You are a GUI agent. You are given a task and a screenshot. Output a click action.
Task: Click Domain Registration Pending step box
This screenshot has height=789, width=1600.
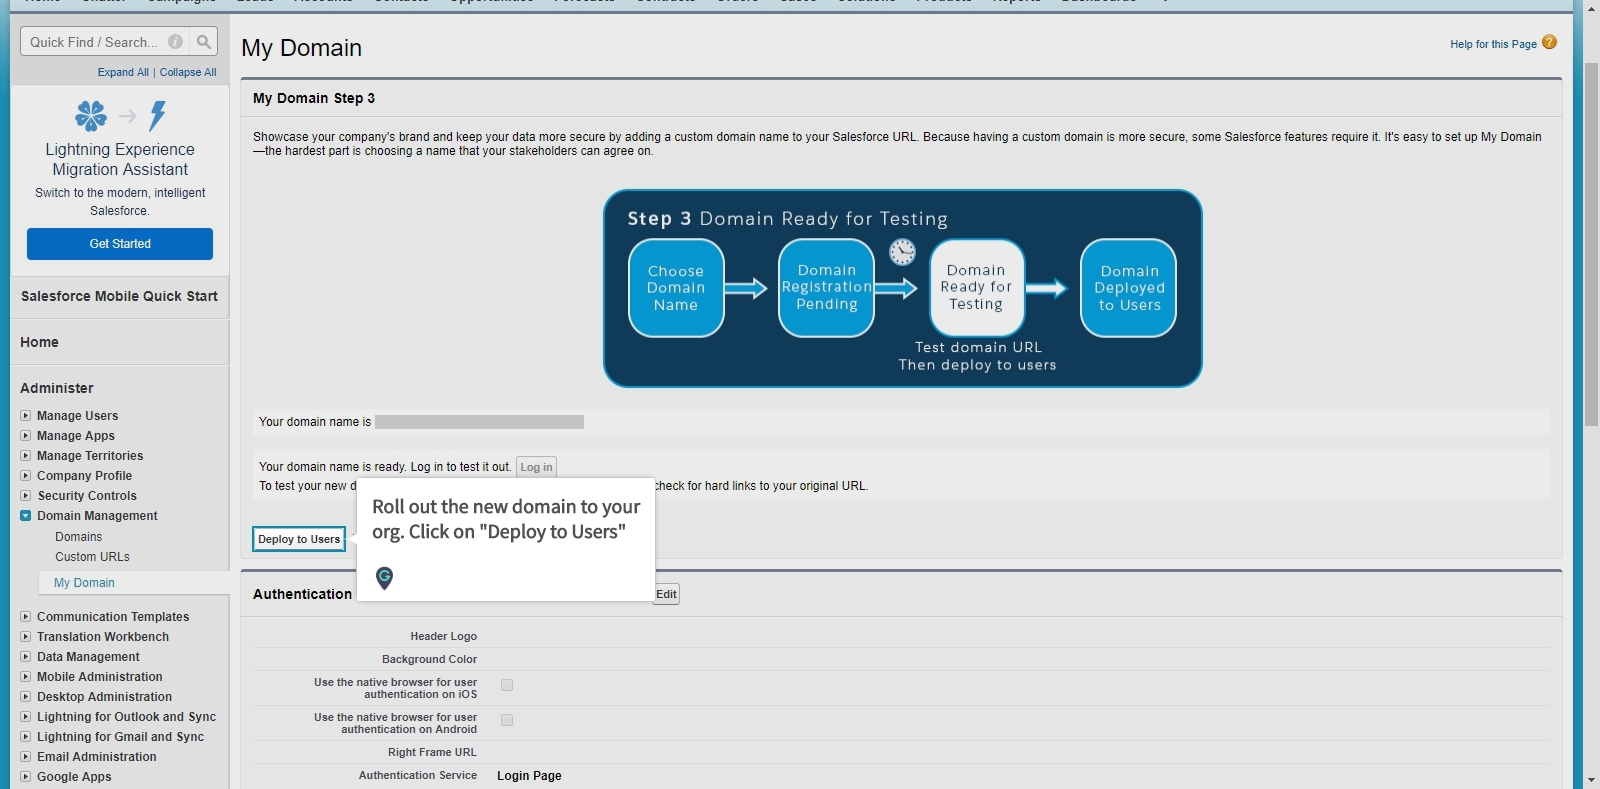[x=827, y=288]
